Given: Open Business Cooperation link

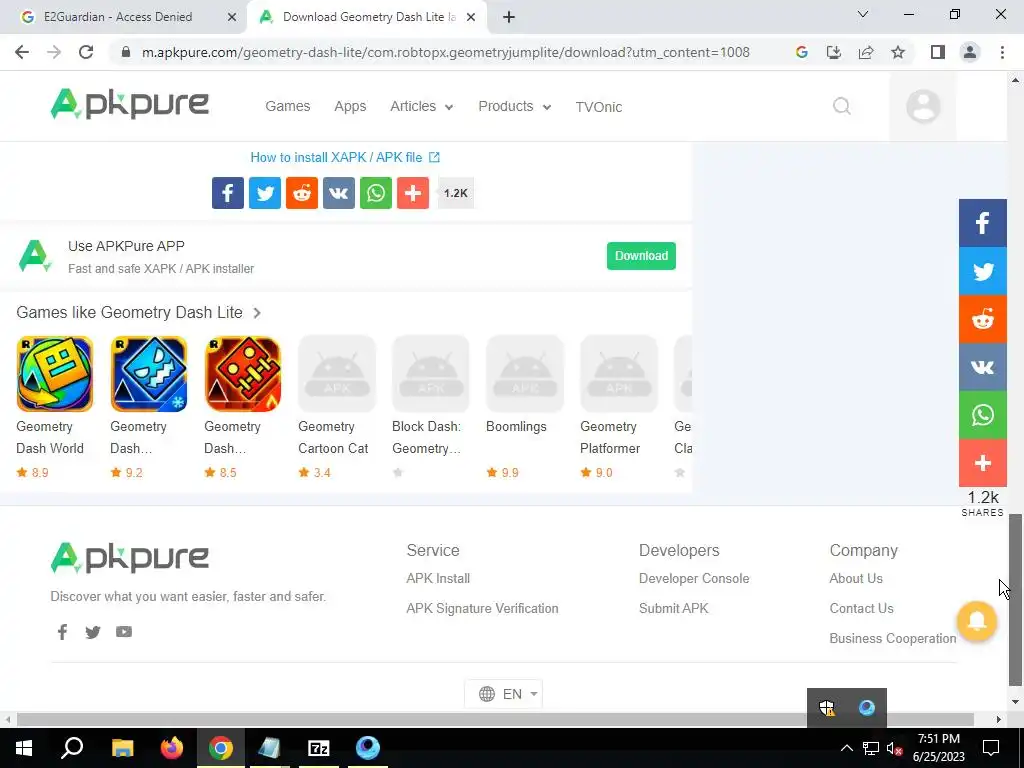Looking at the screenshot, I should coord(893,639).
